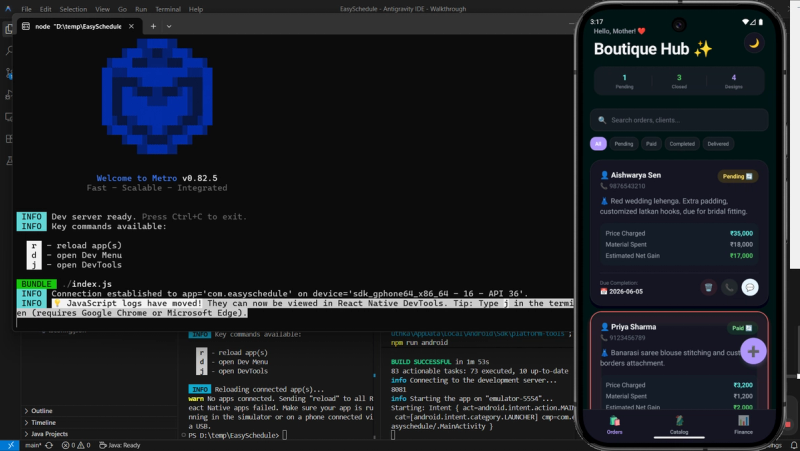Open the Selection menu
Viewport: 800px width, 451px height.
pos(73,9)
